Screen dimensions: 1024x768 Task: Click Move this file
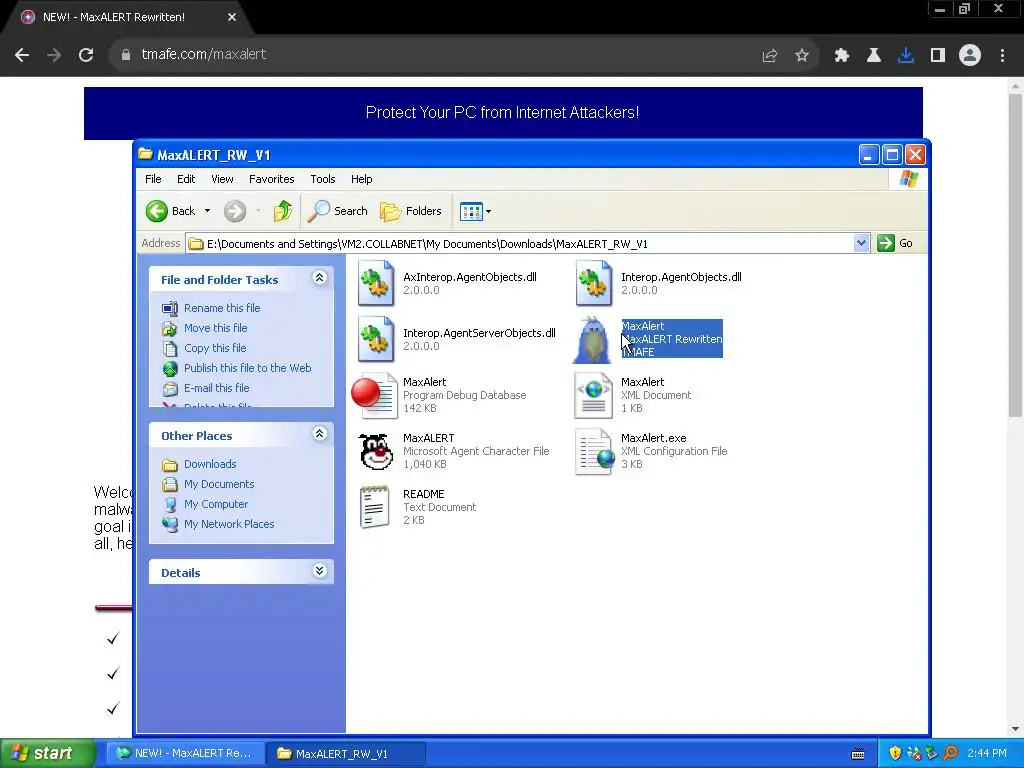point(216,328)
